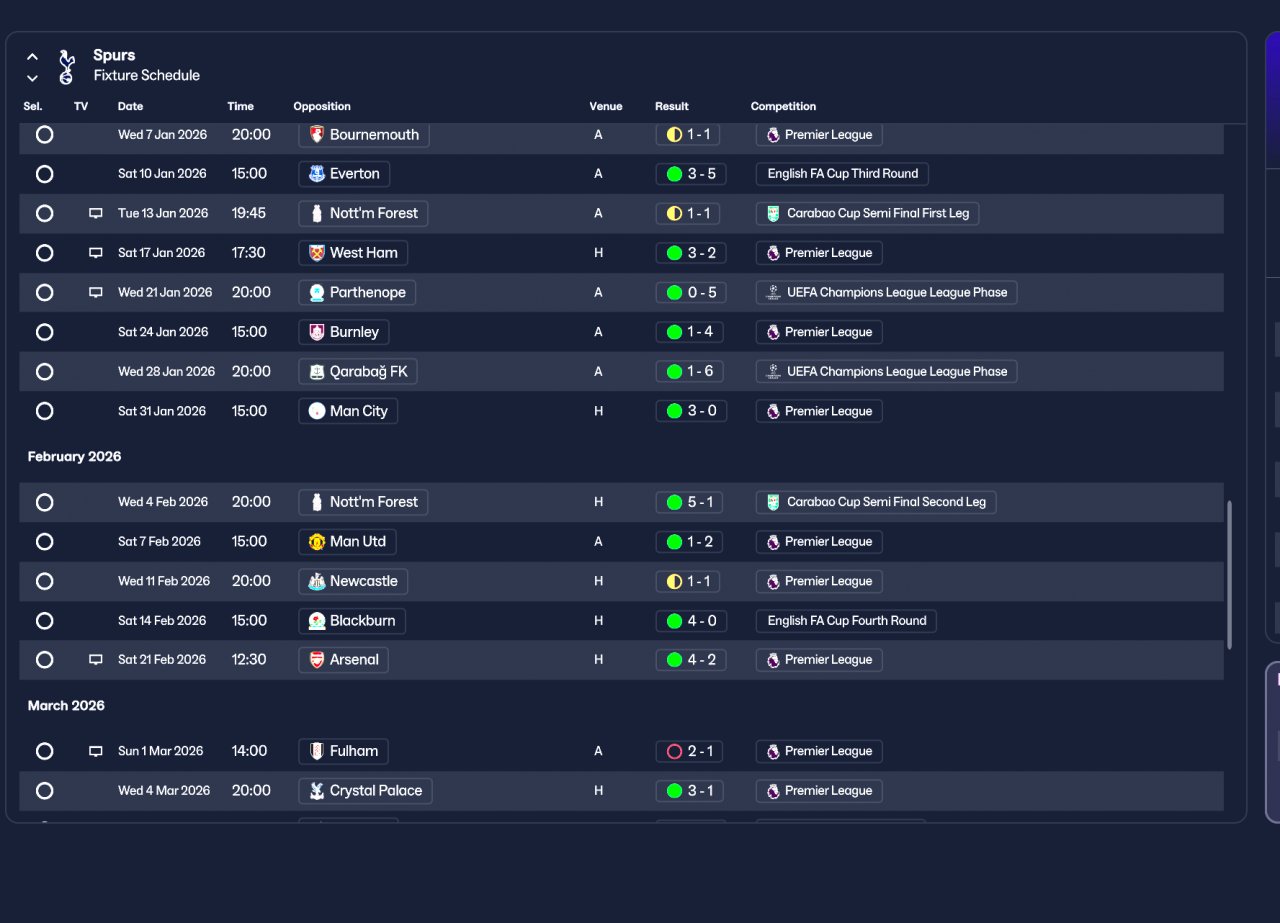Click the Parthenope club badge icon
The width and height of the screenshot is (1280, 923).
pyautogui.click(x=317, y=293)
